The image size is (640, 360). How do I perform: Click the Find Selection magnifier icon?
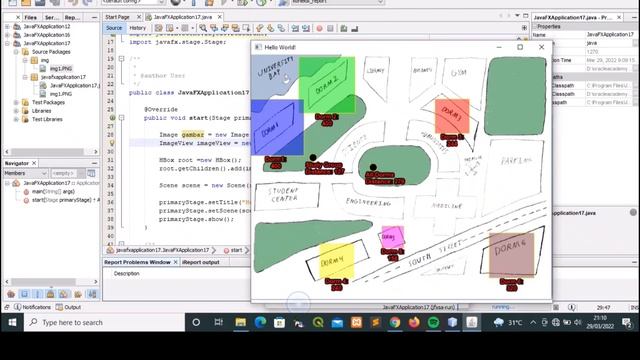tap(203, 28)
